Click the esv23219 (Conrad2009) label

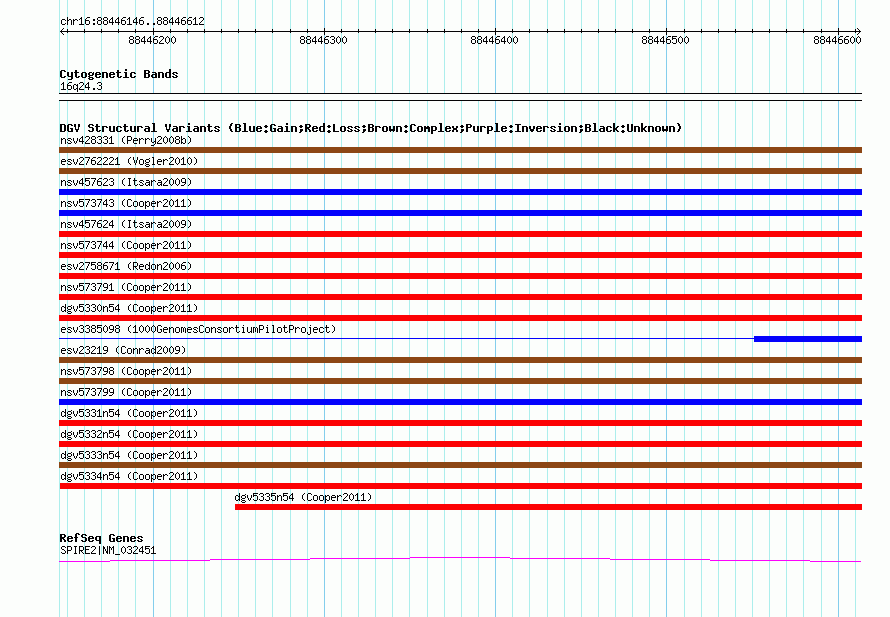123,350
